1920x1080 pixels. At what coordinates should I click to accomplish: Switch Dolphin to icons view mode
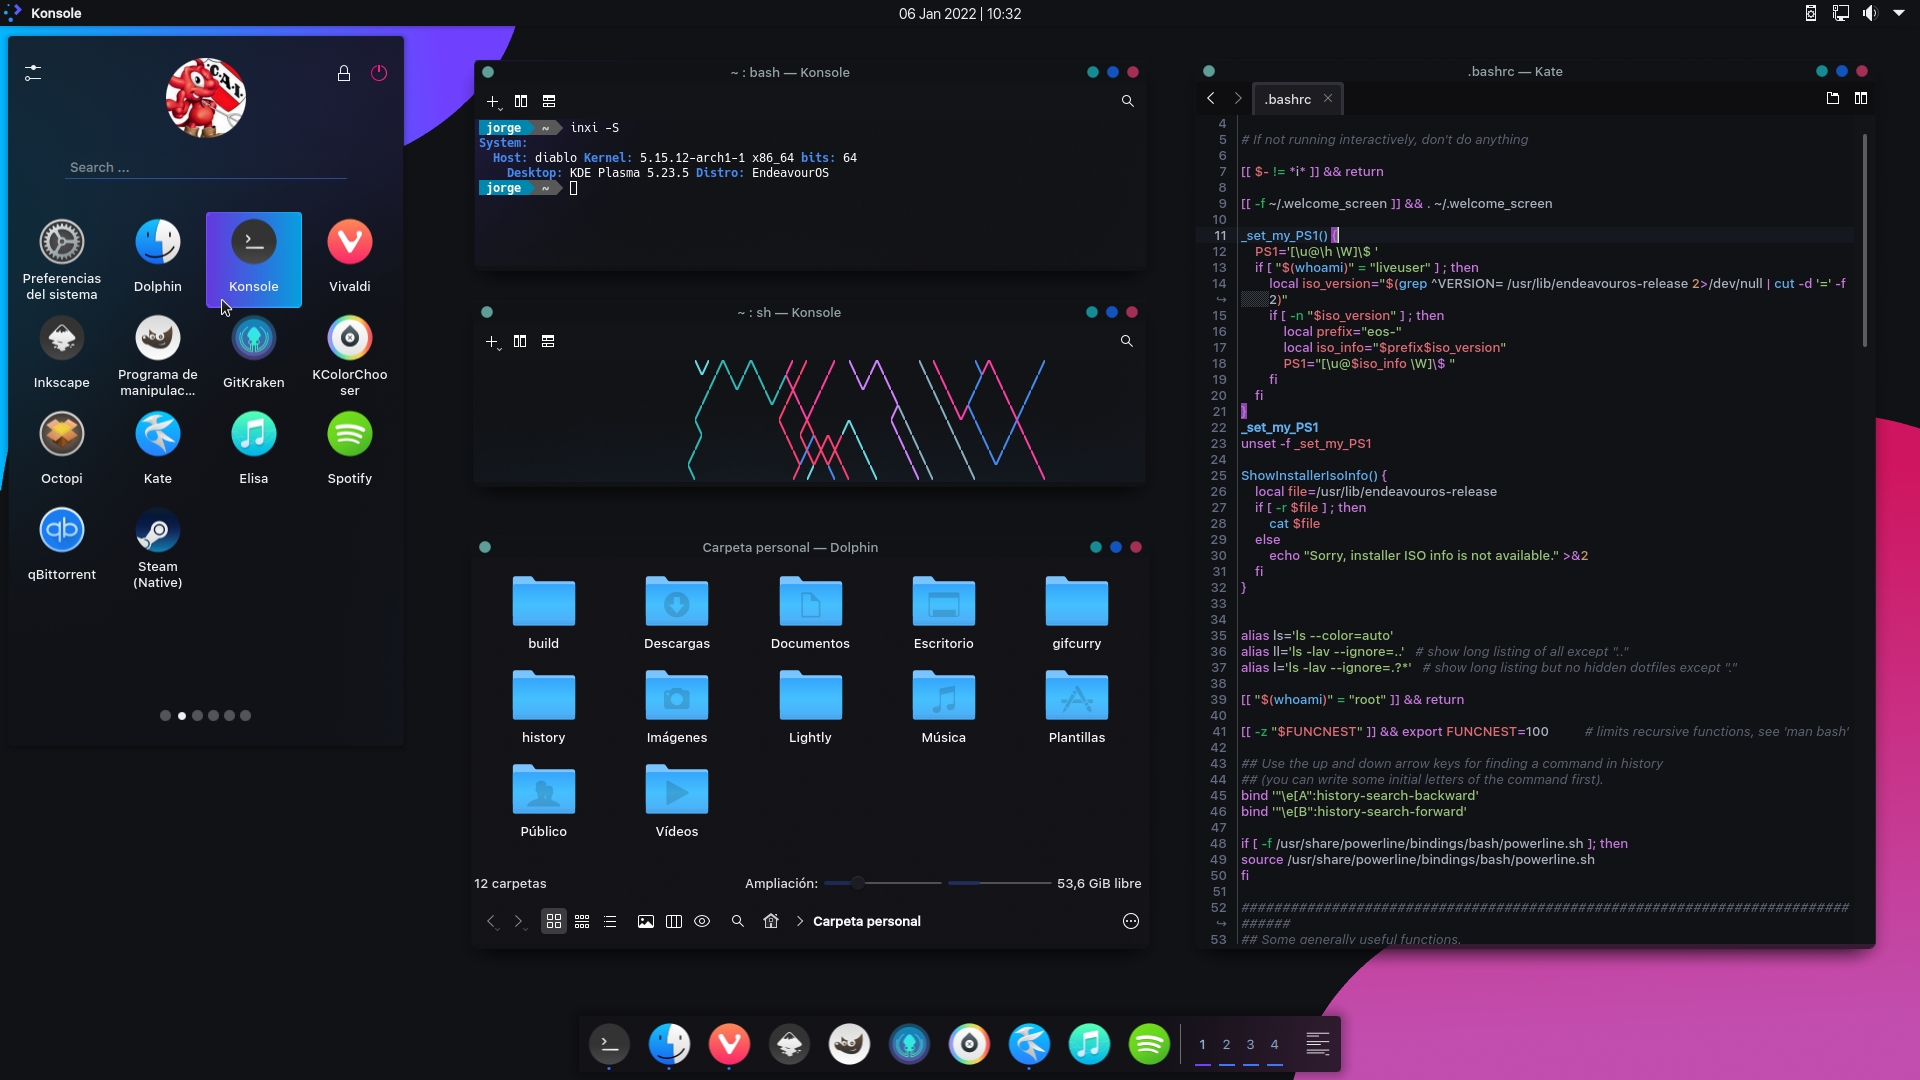point(554,921)
